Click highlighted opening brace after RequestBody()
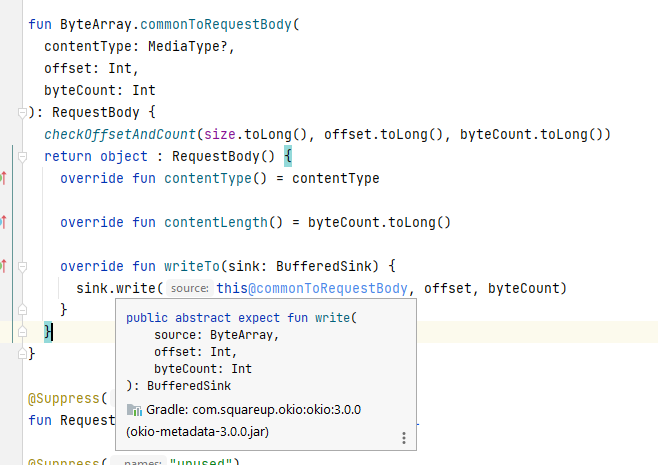Viewport: 658px width, 465px height. pos(288,157)
